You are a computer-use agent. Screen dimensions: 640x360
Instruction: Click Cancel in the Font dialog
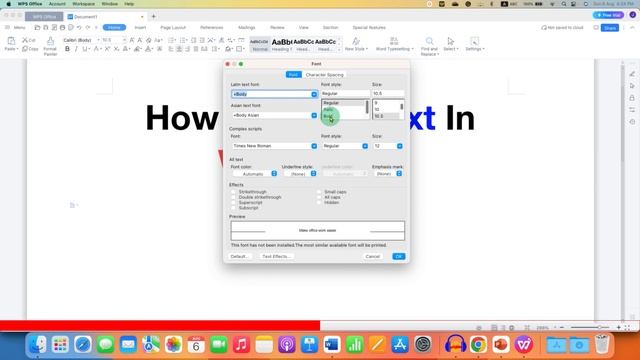[373, 256]
